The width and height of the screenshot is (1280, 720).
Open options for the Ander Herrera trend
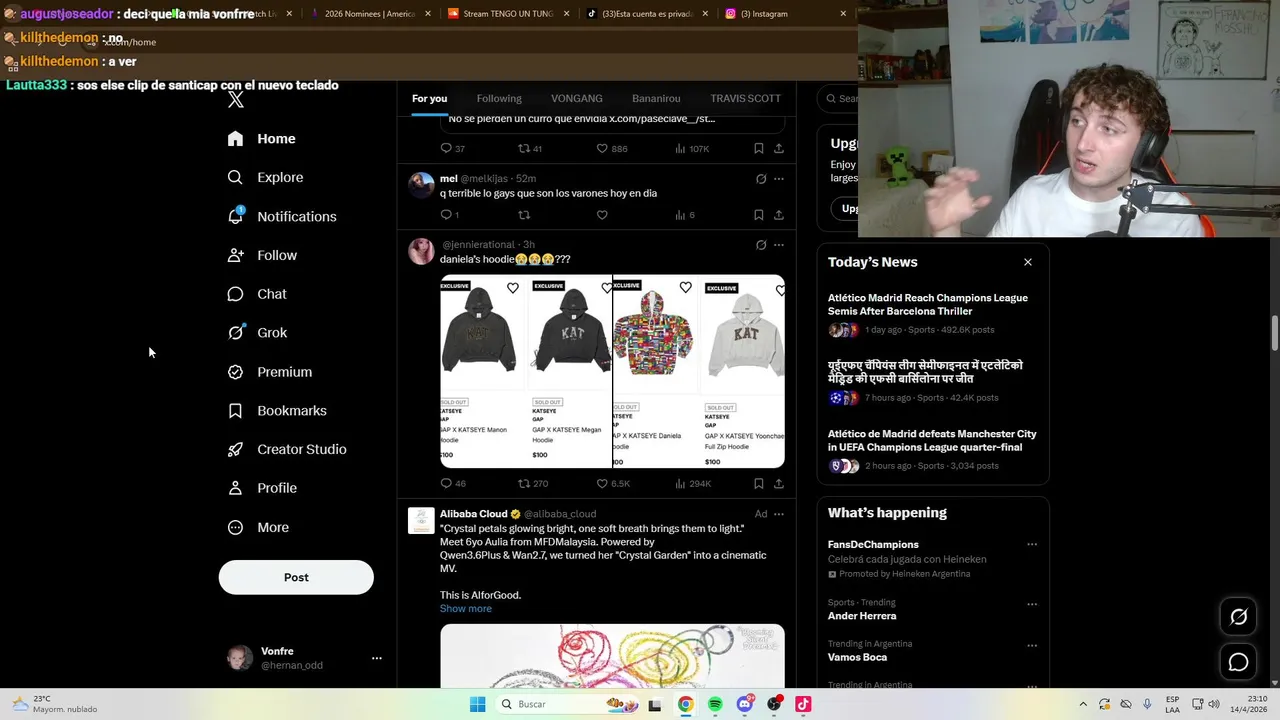pyautogui.click(x=1032, y=604)
